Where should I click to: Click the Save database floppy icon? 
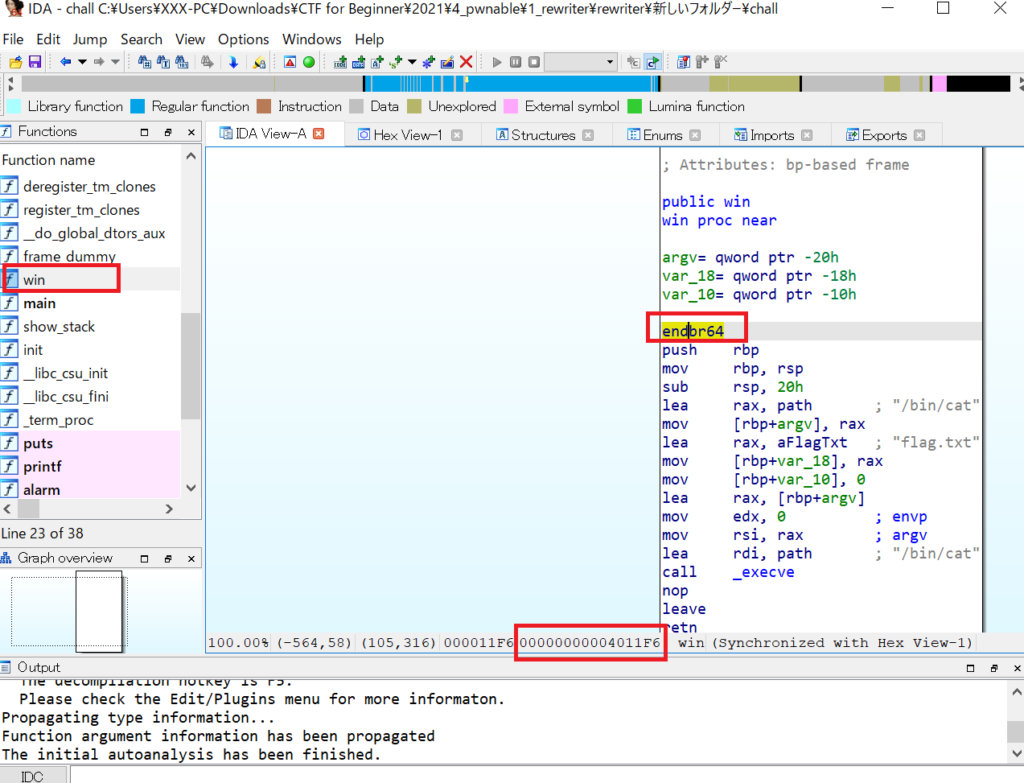pos(34,62)
